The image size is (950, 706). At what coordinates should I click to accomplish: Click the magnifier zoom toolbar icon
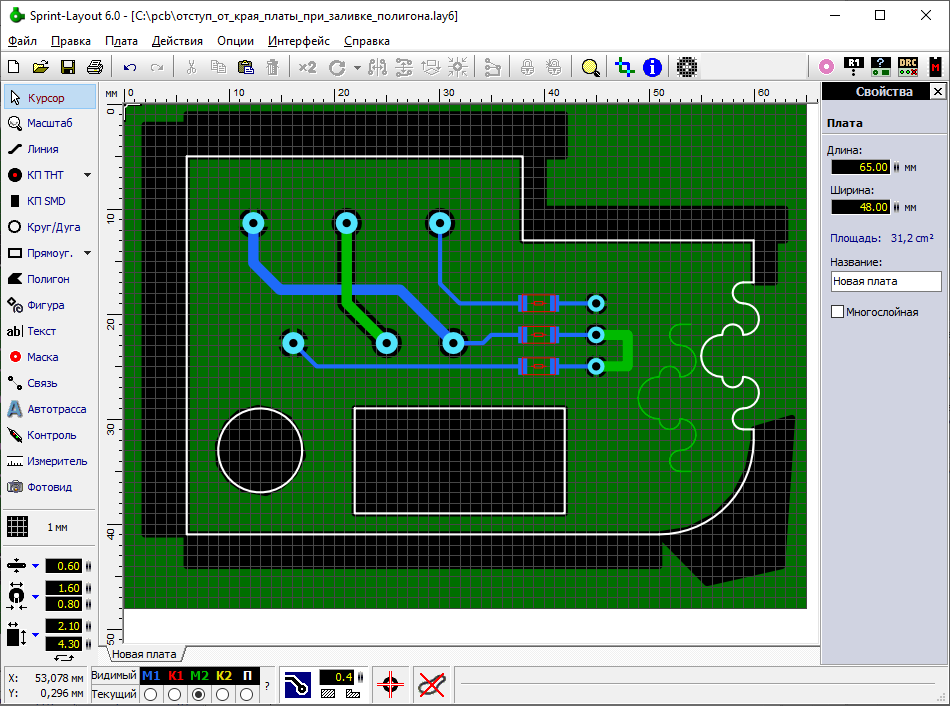coord(590,67)
